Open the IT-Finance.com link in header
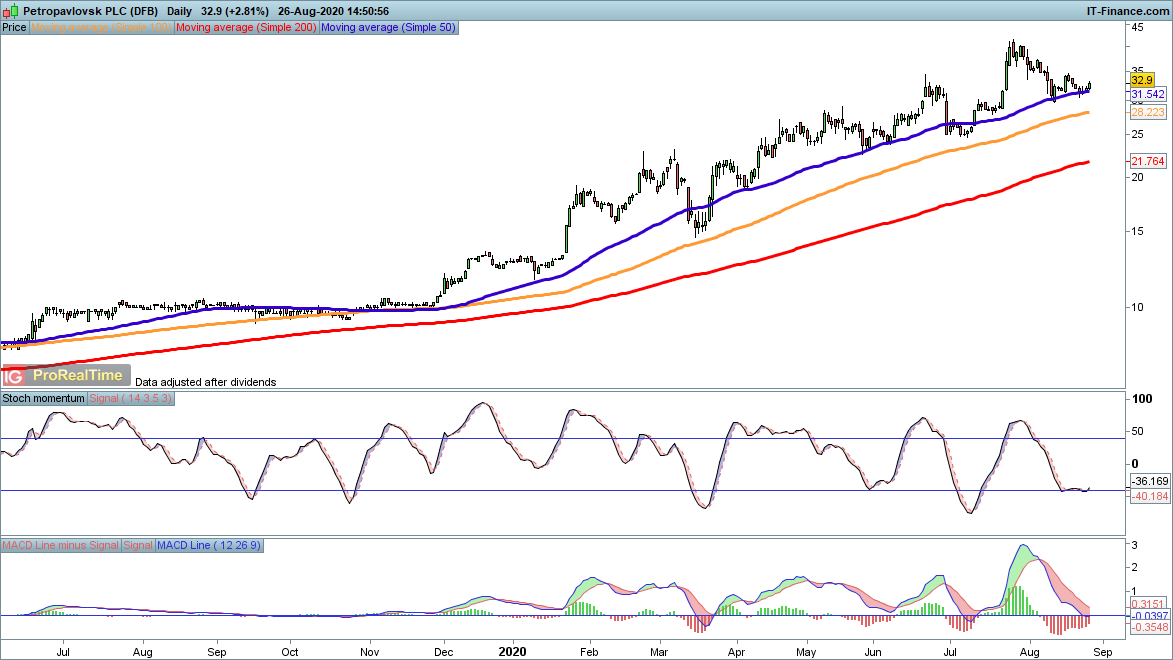Image resolution: width=1173 pixels, height=660 pixels. (x=1127, y=10)
